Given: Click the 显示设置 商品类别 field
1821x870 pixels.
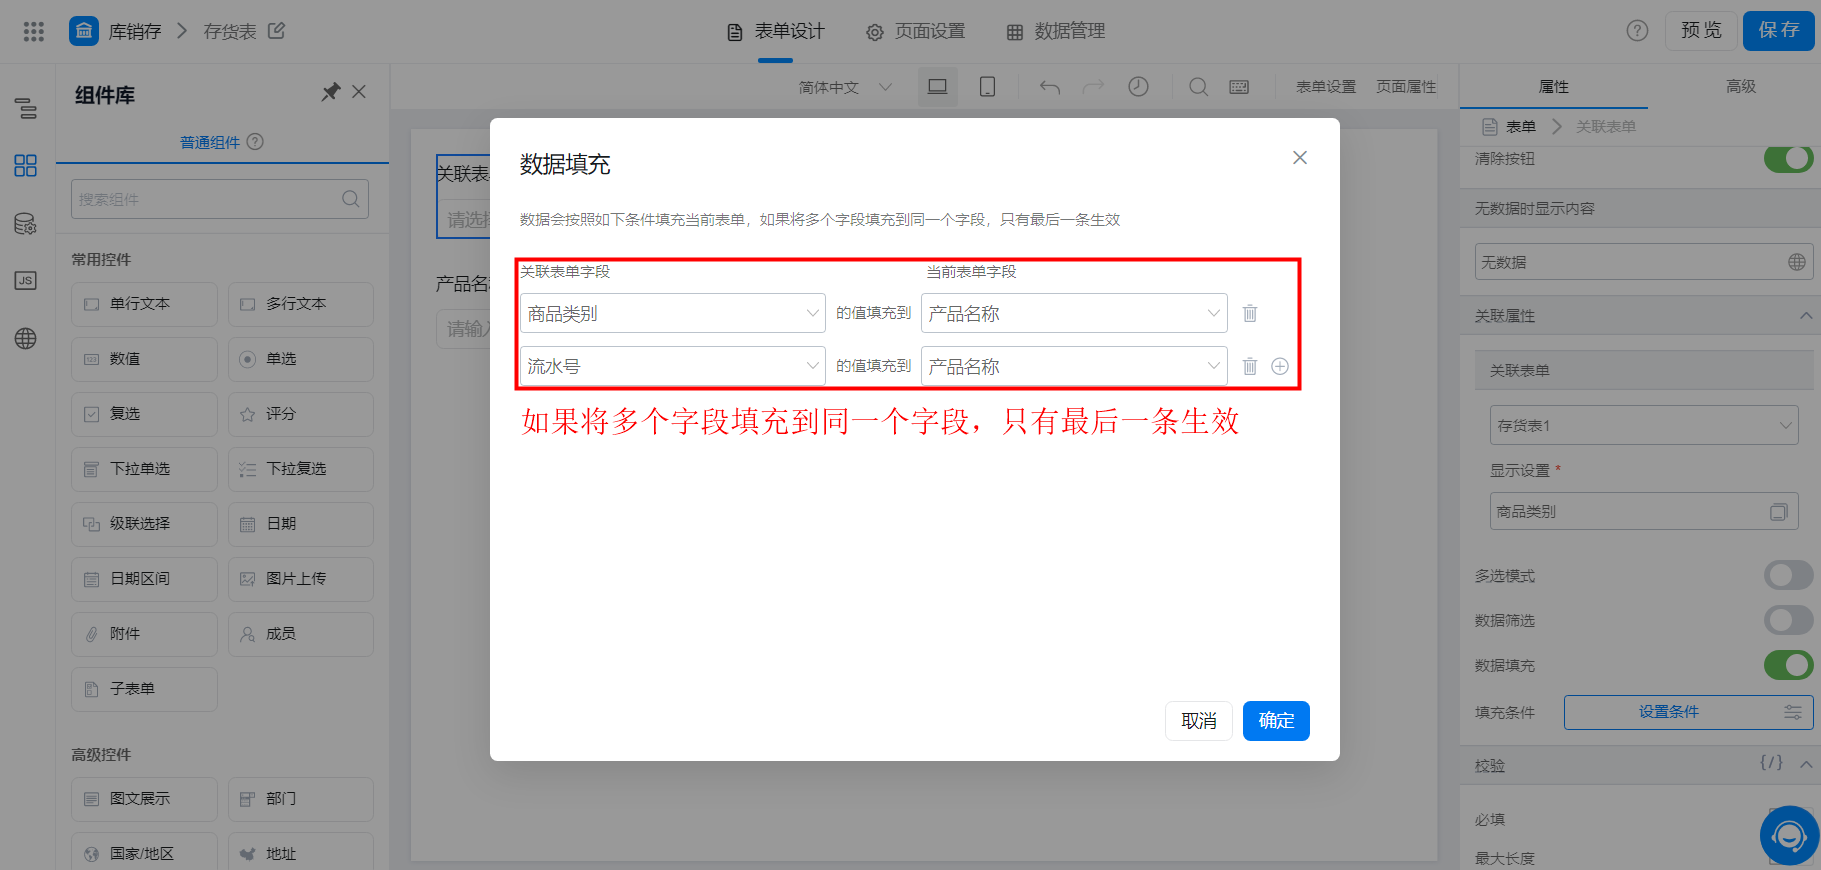Looking at the screenshot, I should (1644, 511).
